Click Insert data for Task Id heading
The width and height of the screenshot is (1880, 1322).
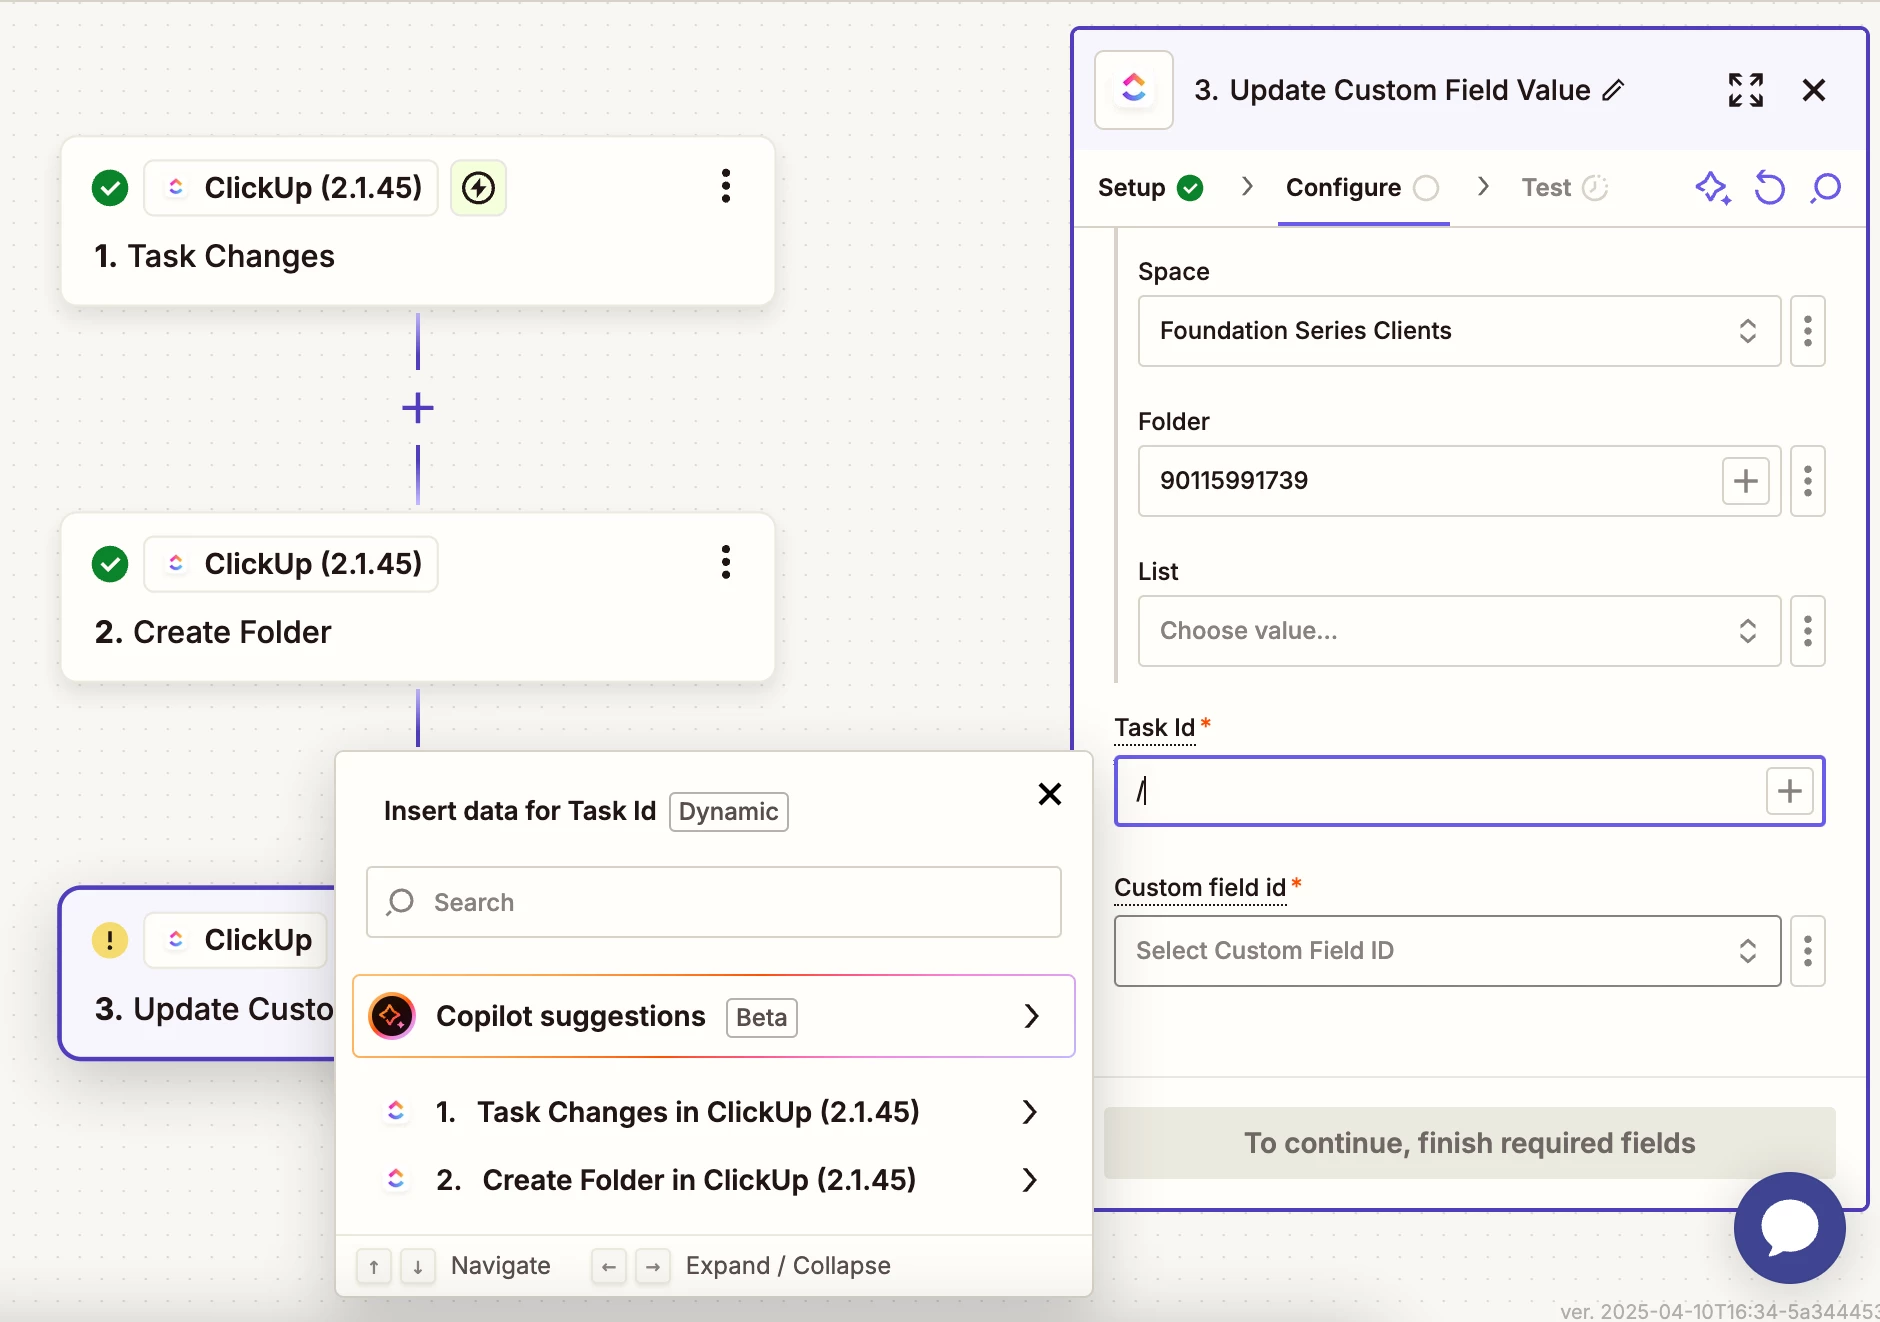click(520, 811)
